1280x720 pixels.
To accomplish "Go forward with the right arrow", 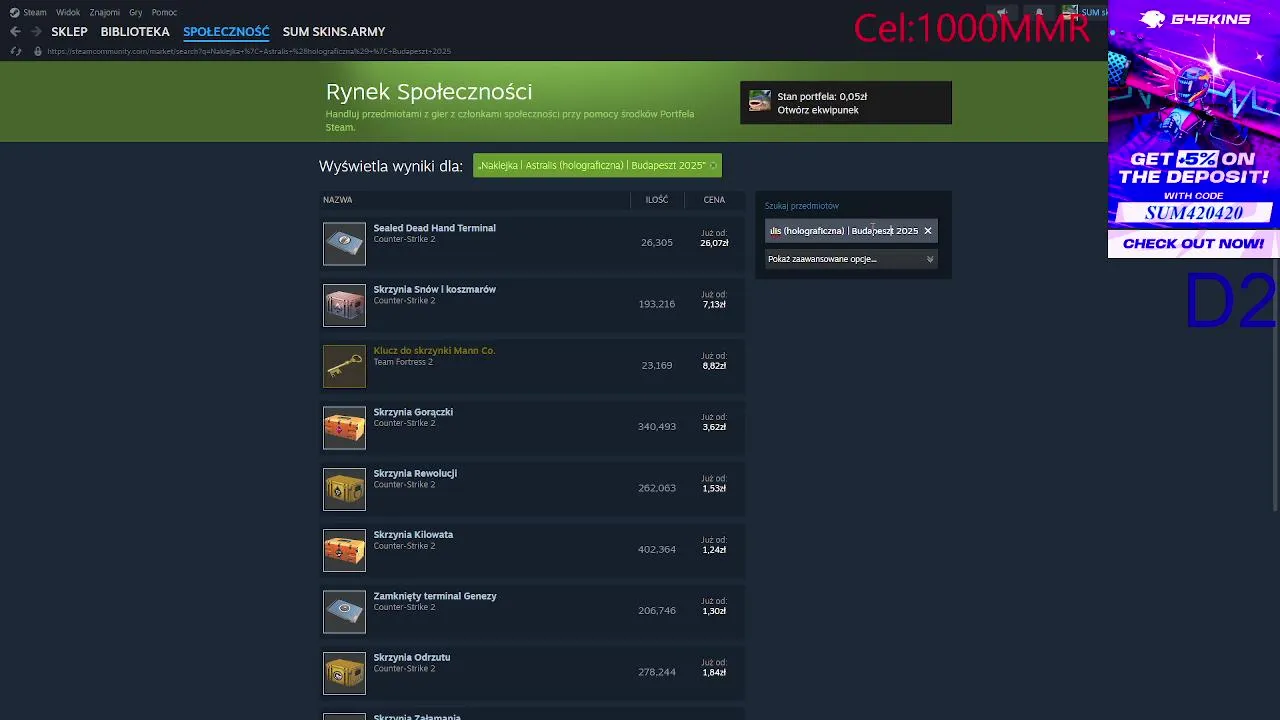I will click(36, 32).
